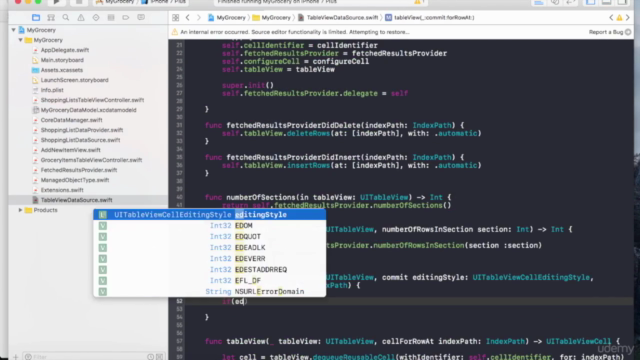Screen dimensions: 640x360
Task: Choose EDOM autocomplete suggestion
Action: coord(209,225)
